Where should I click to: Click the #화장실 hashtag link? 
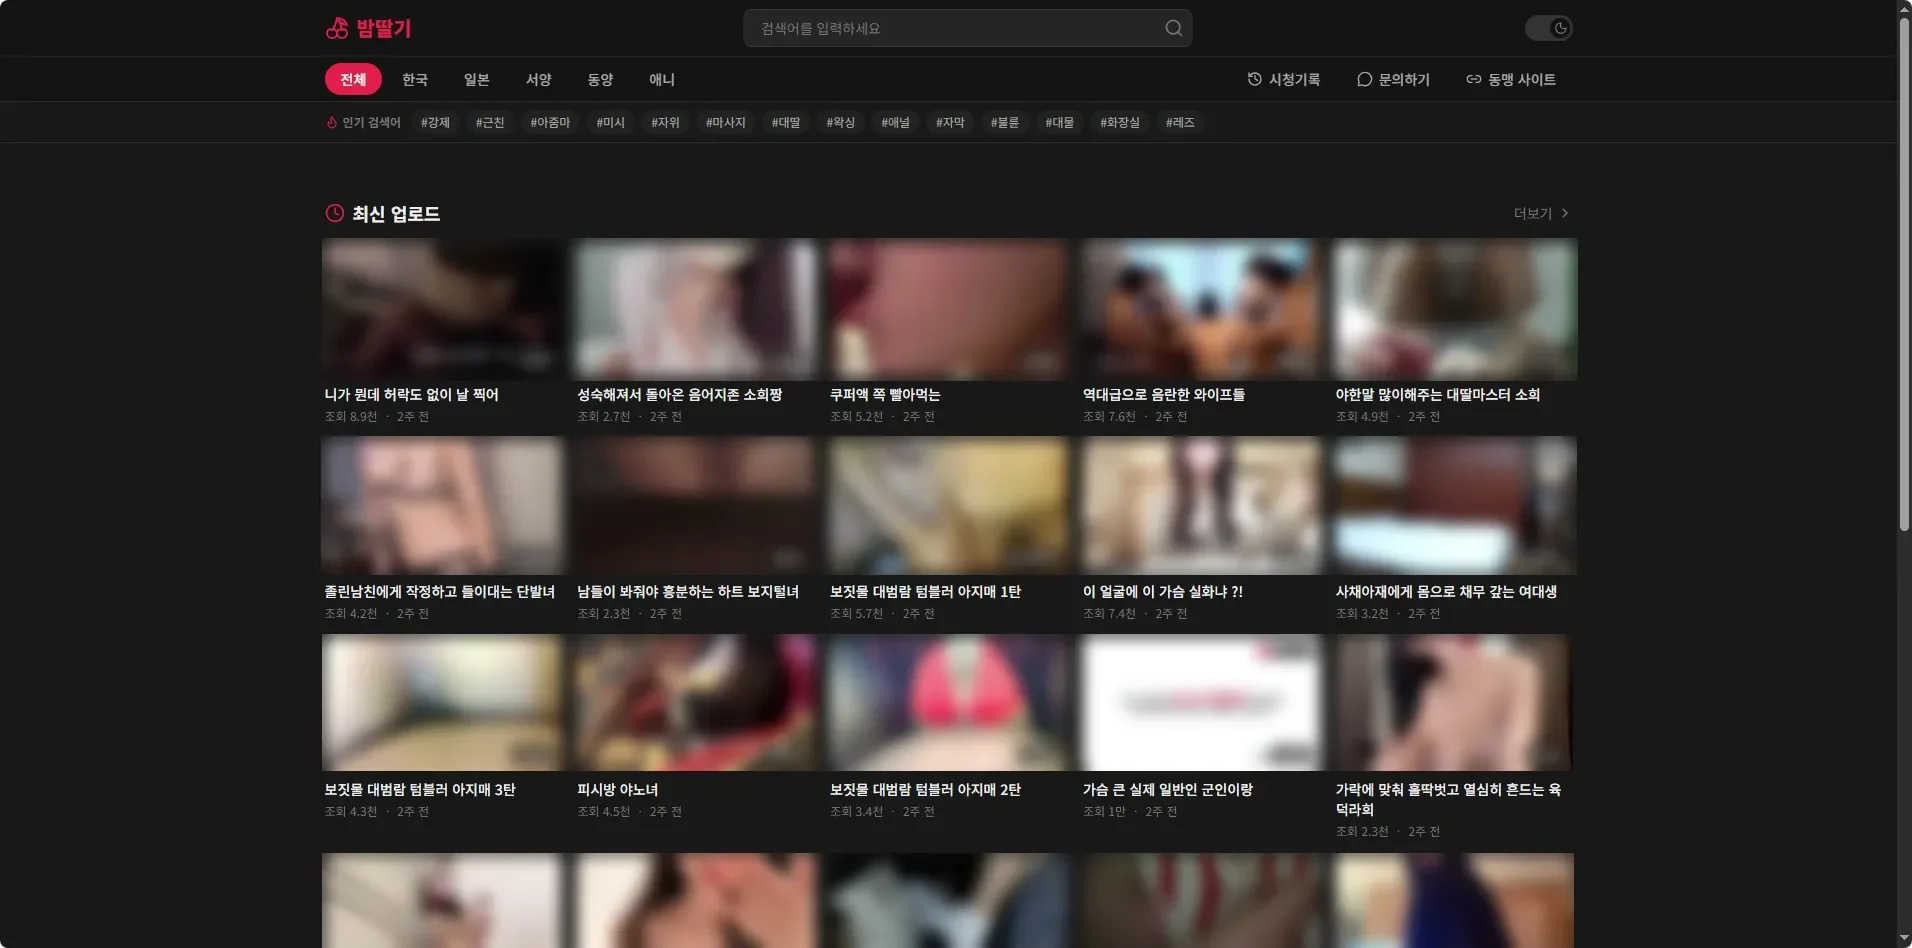pos(1120,122)
